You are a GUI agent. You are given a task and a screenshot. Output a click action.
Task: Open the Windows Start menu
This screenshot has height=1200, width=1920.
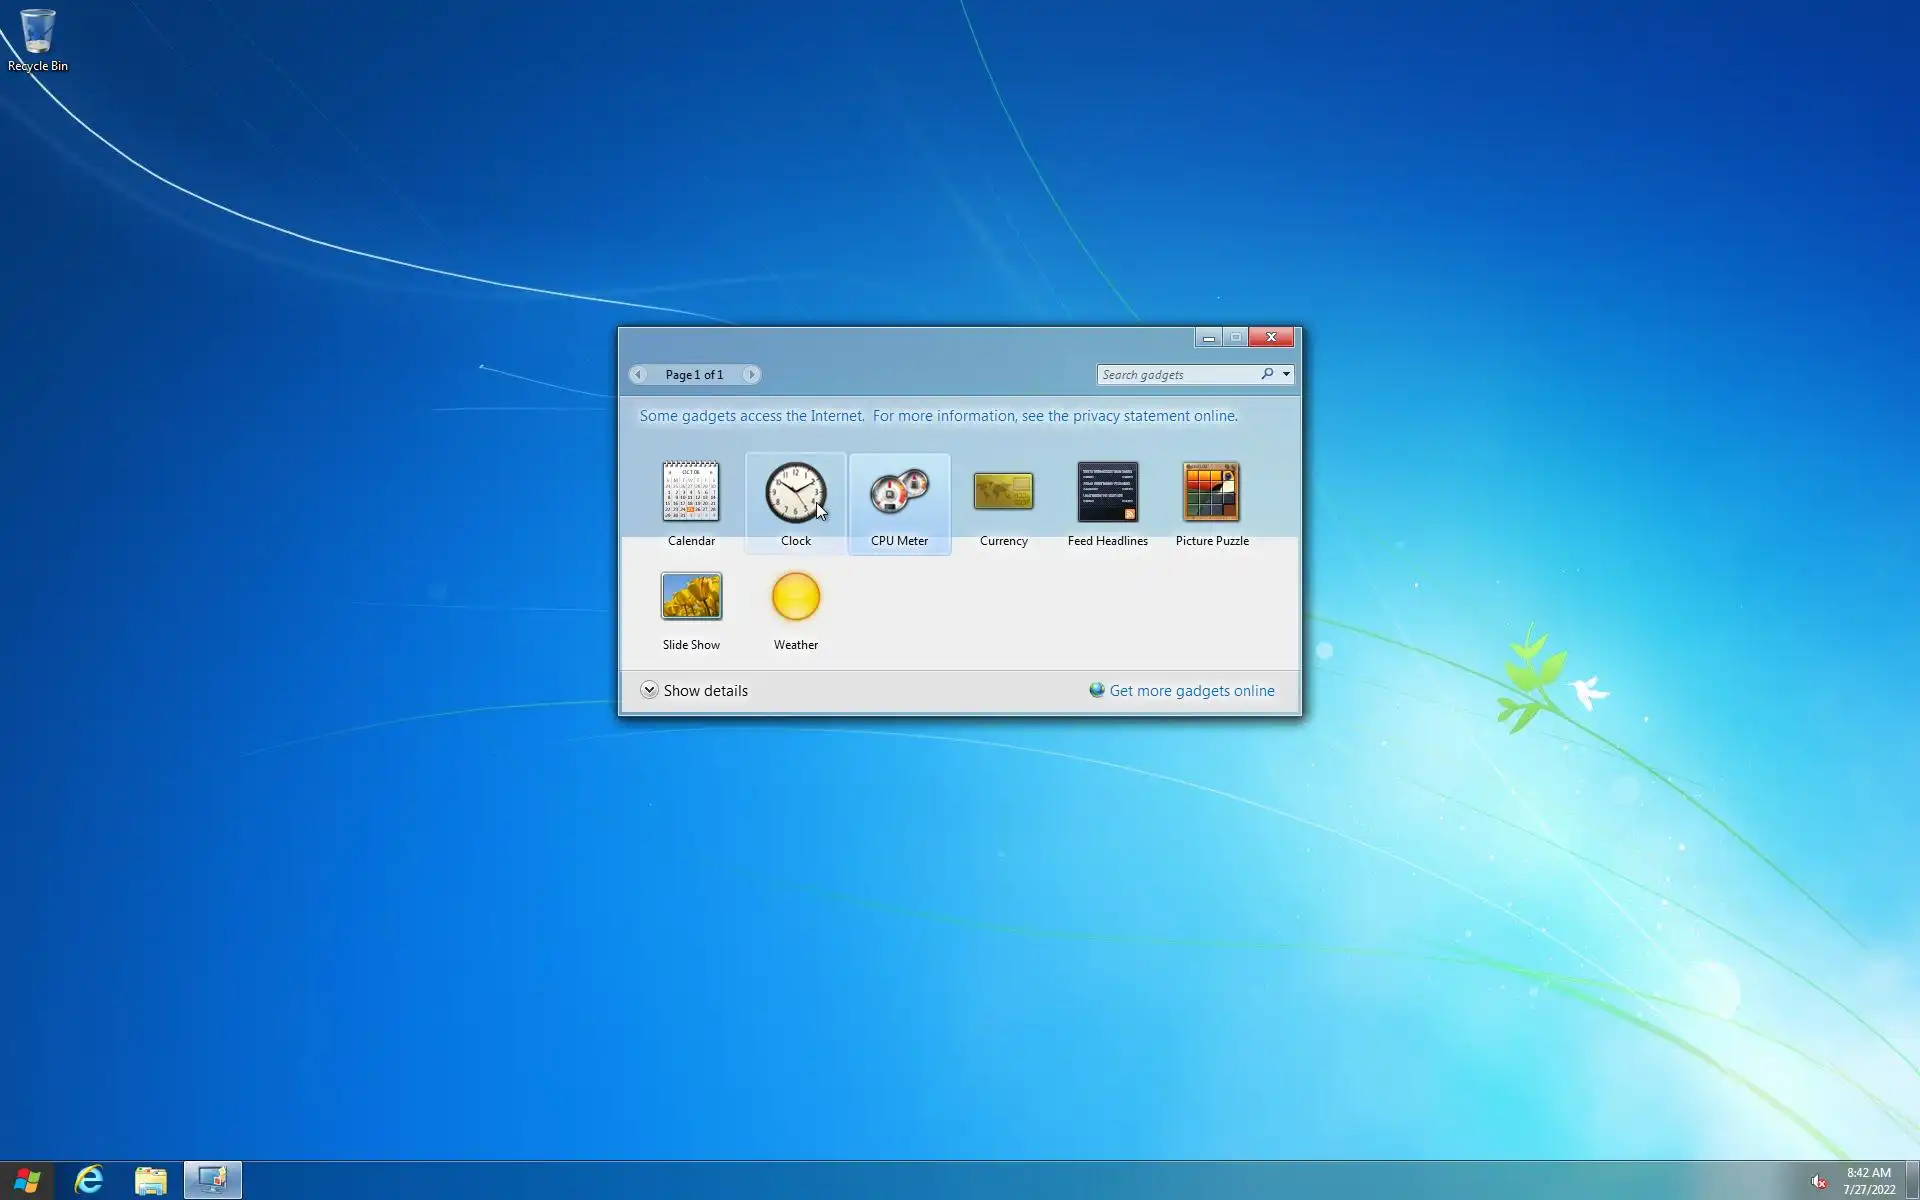[27, 1180]
